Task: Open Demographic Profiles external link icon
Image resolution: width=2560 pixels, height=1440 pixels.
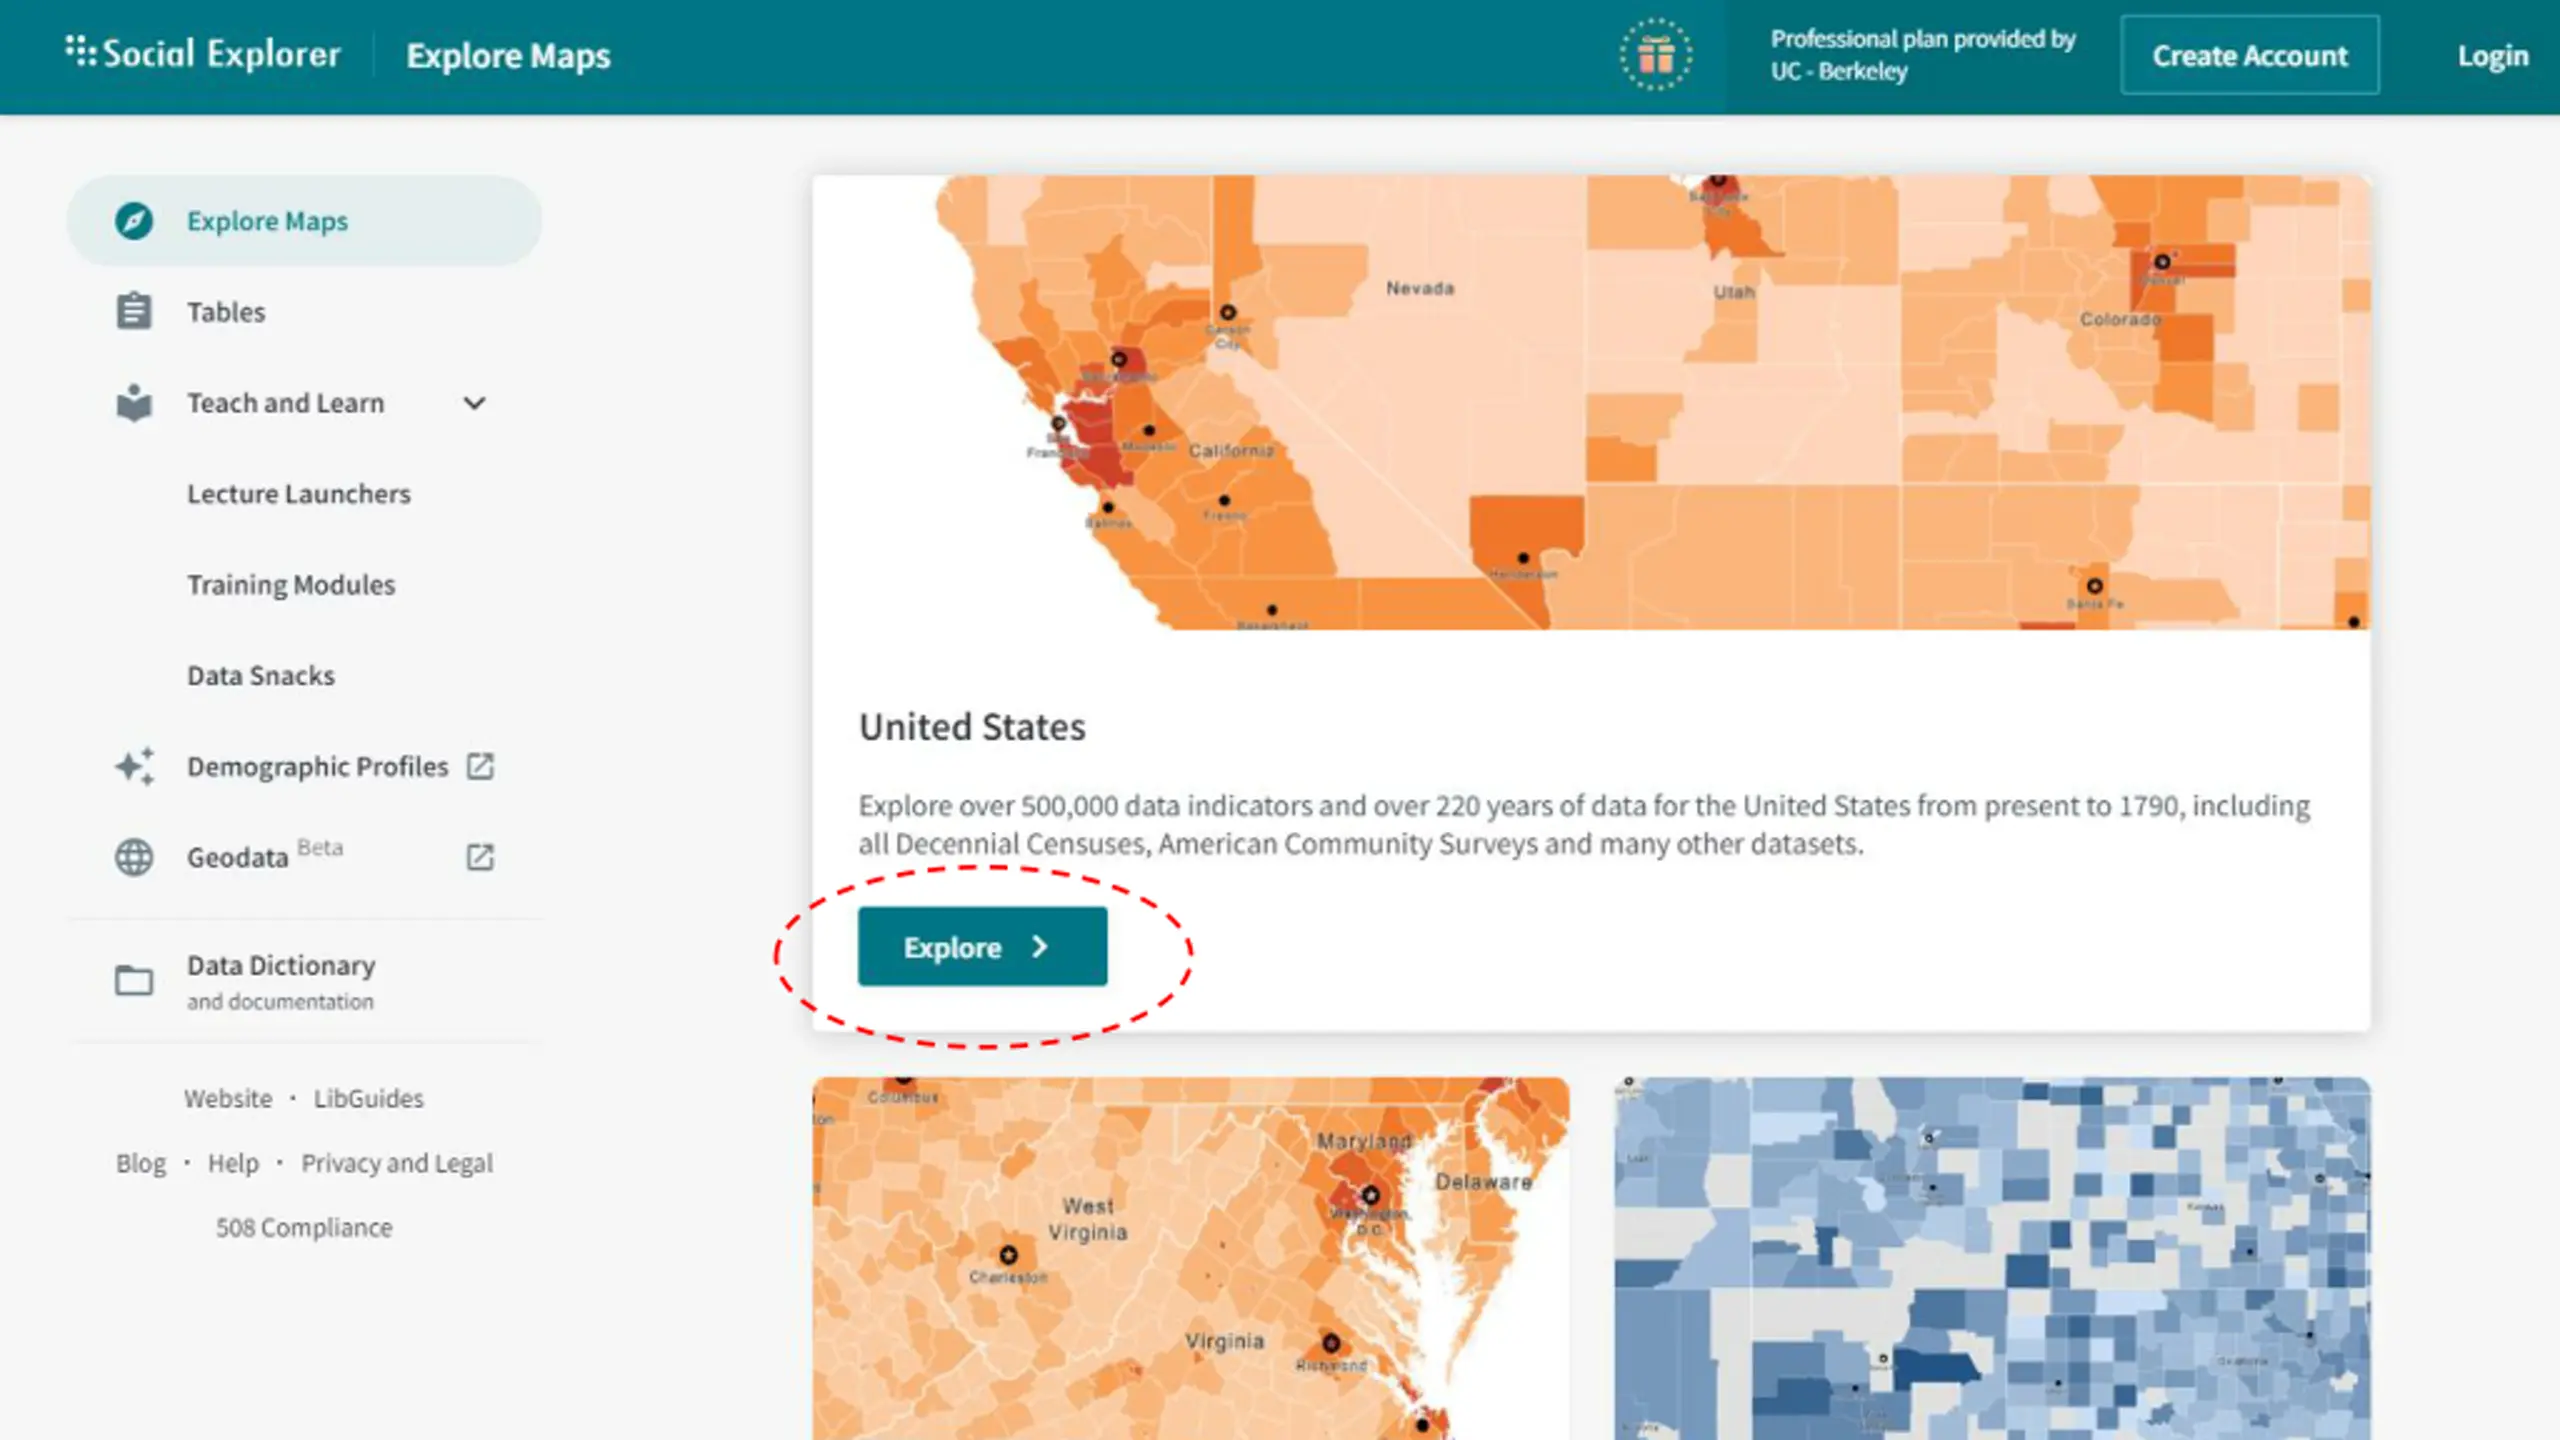Action: [480, 767]
